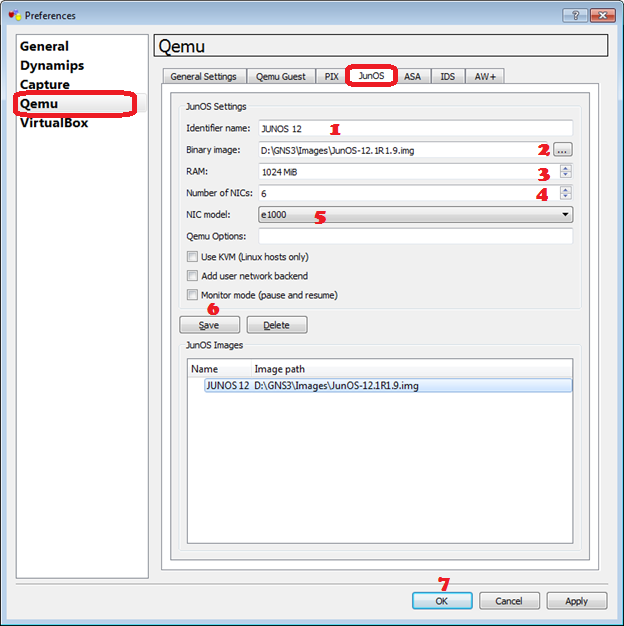The image size is (624, 626).
Task: Click the Identifier name field
Action: [416, 129]
